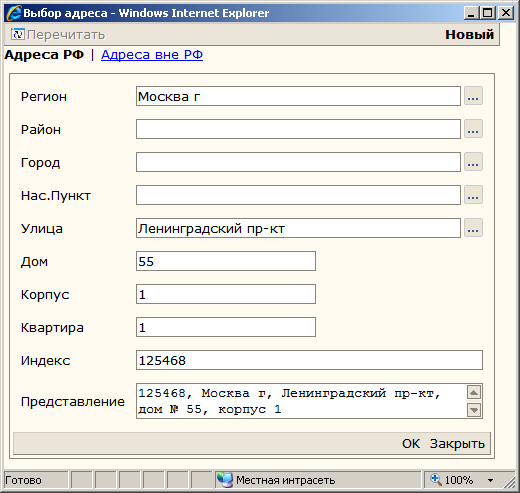This screenshot has height=493, width=520.
Task: Click the Район field label
Action: pos(41,130)
